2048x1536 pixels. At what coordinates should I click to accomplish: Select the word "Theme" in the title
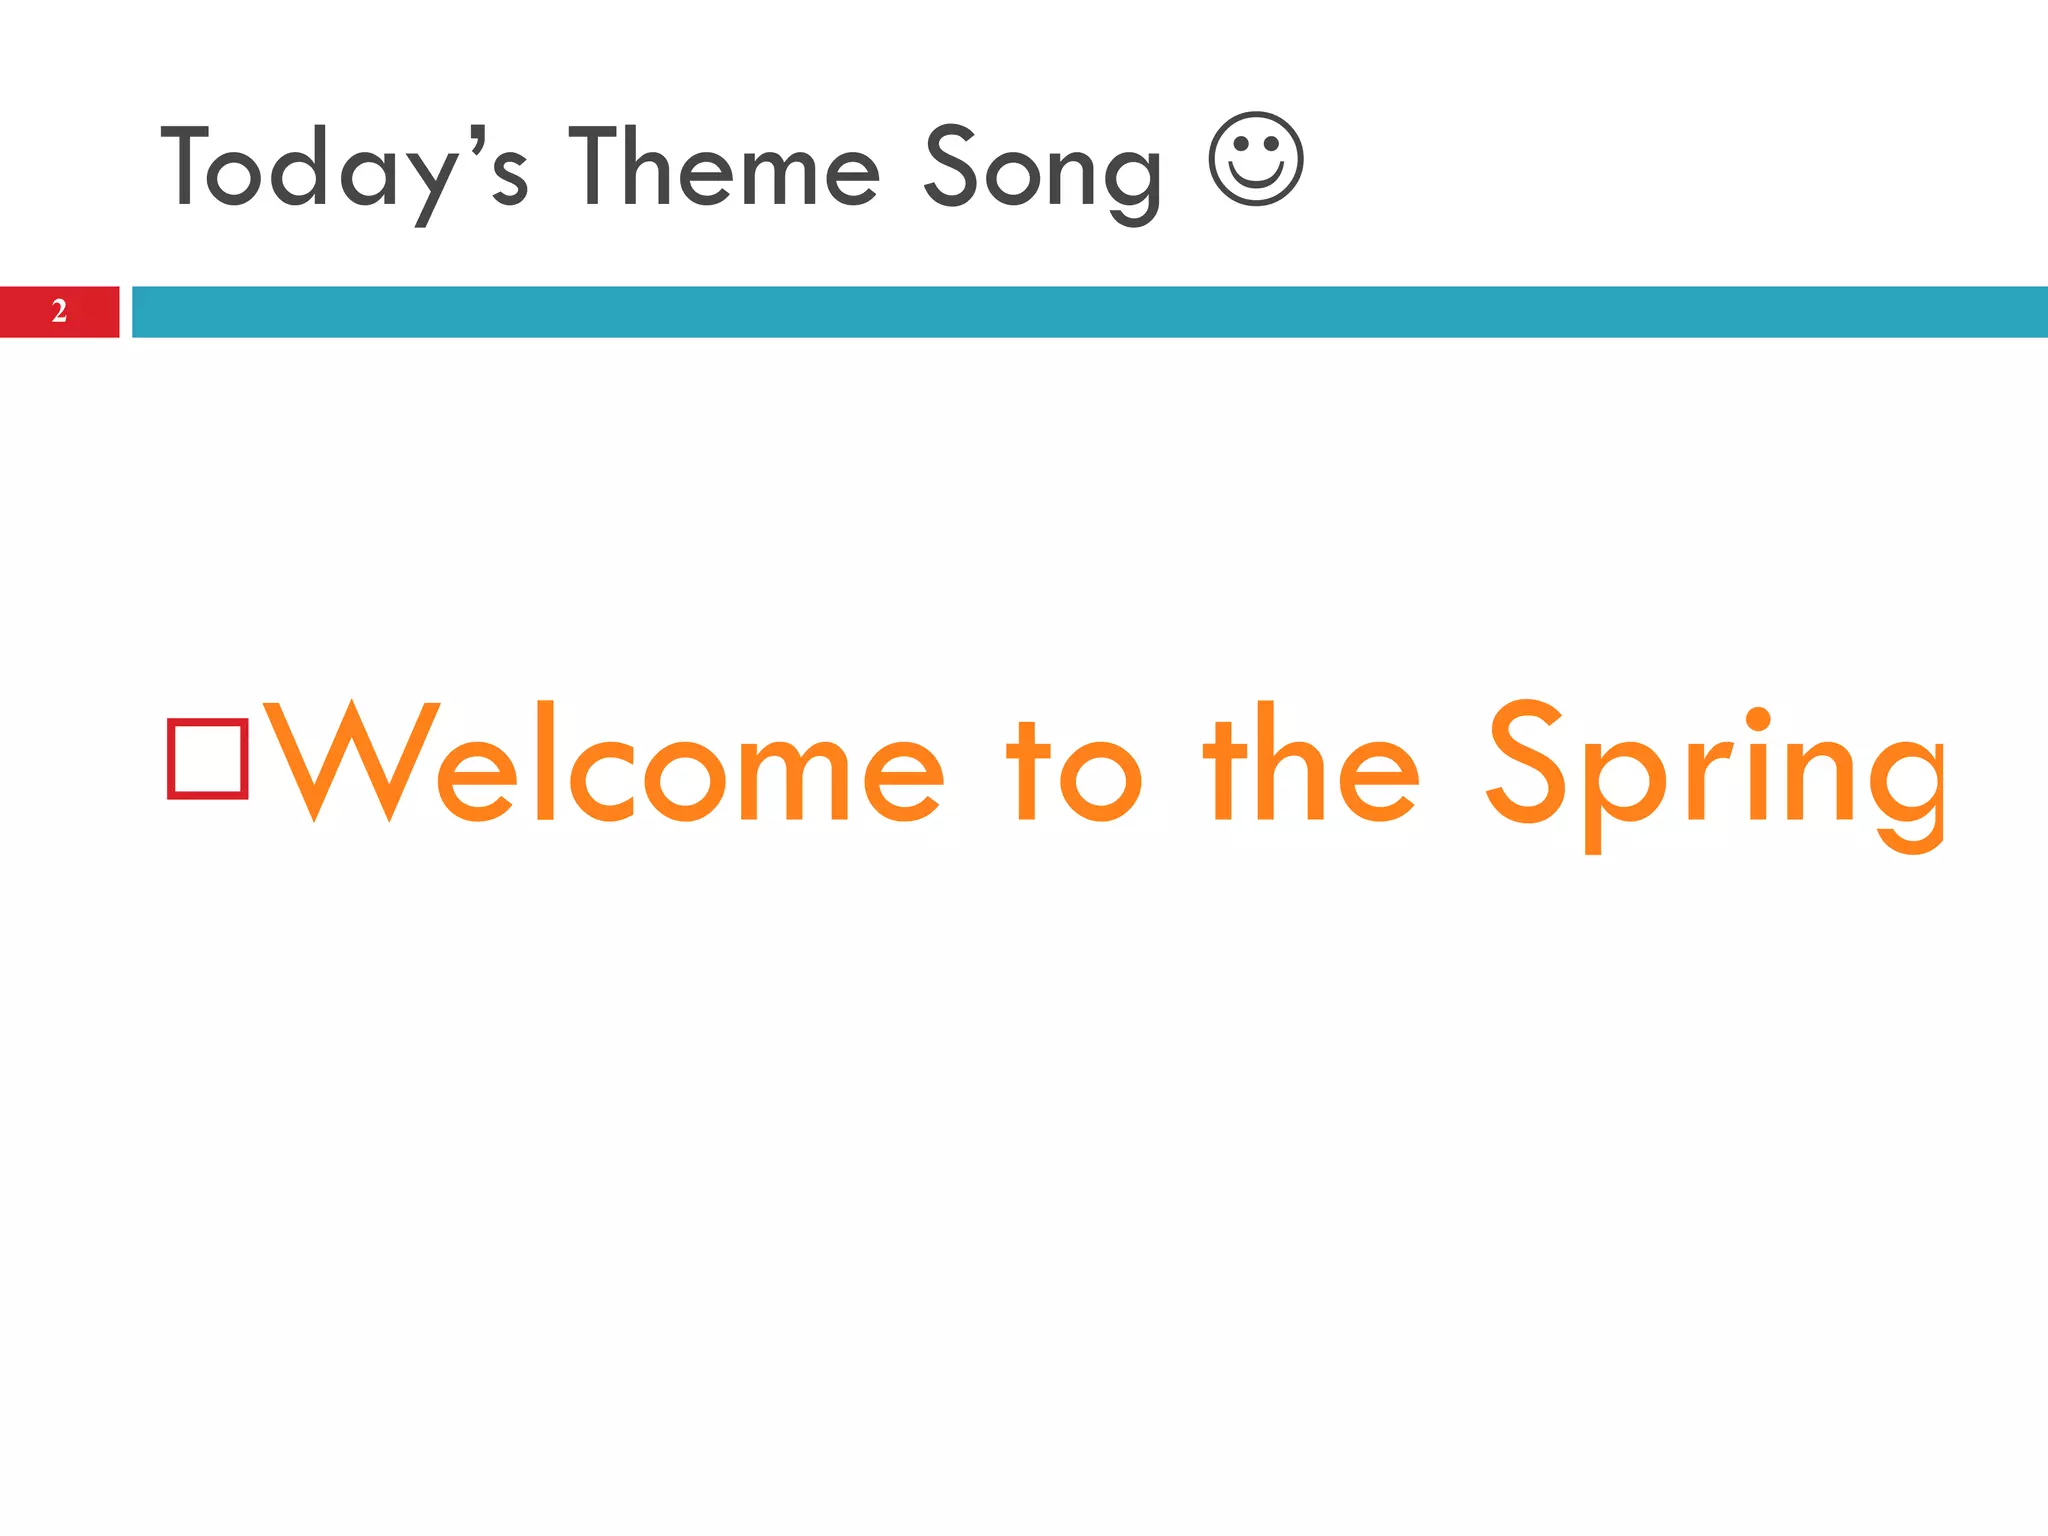click(x=726, y=167)
